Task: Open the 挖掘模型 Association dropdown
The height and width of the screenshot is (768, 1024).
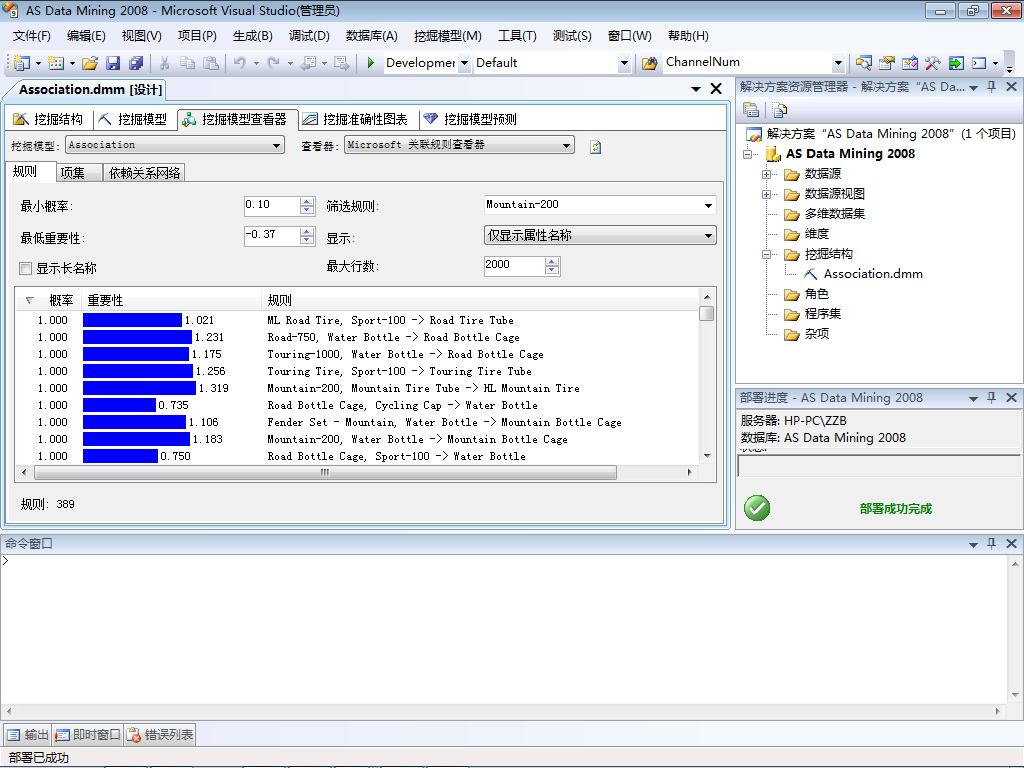Action: pyautogui.click(x=277, y=145)
